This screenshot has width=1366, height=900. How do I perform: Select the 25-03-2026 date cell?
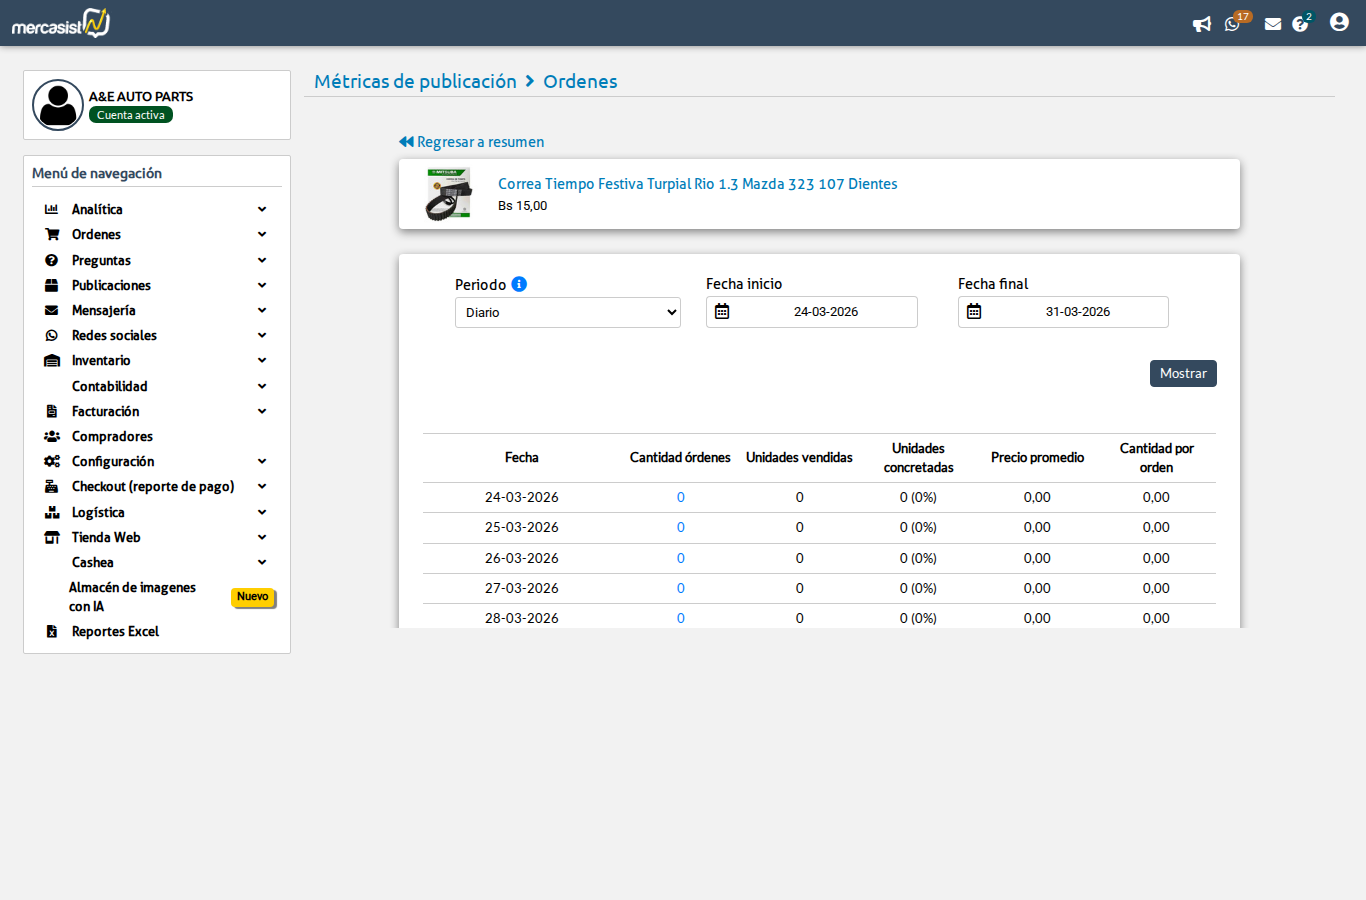coord(522,527)
